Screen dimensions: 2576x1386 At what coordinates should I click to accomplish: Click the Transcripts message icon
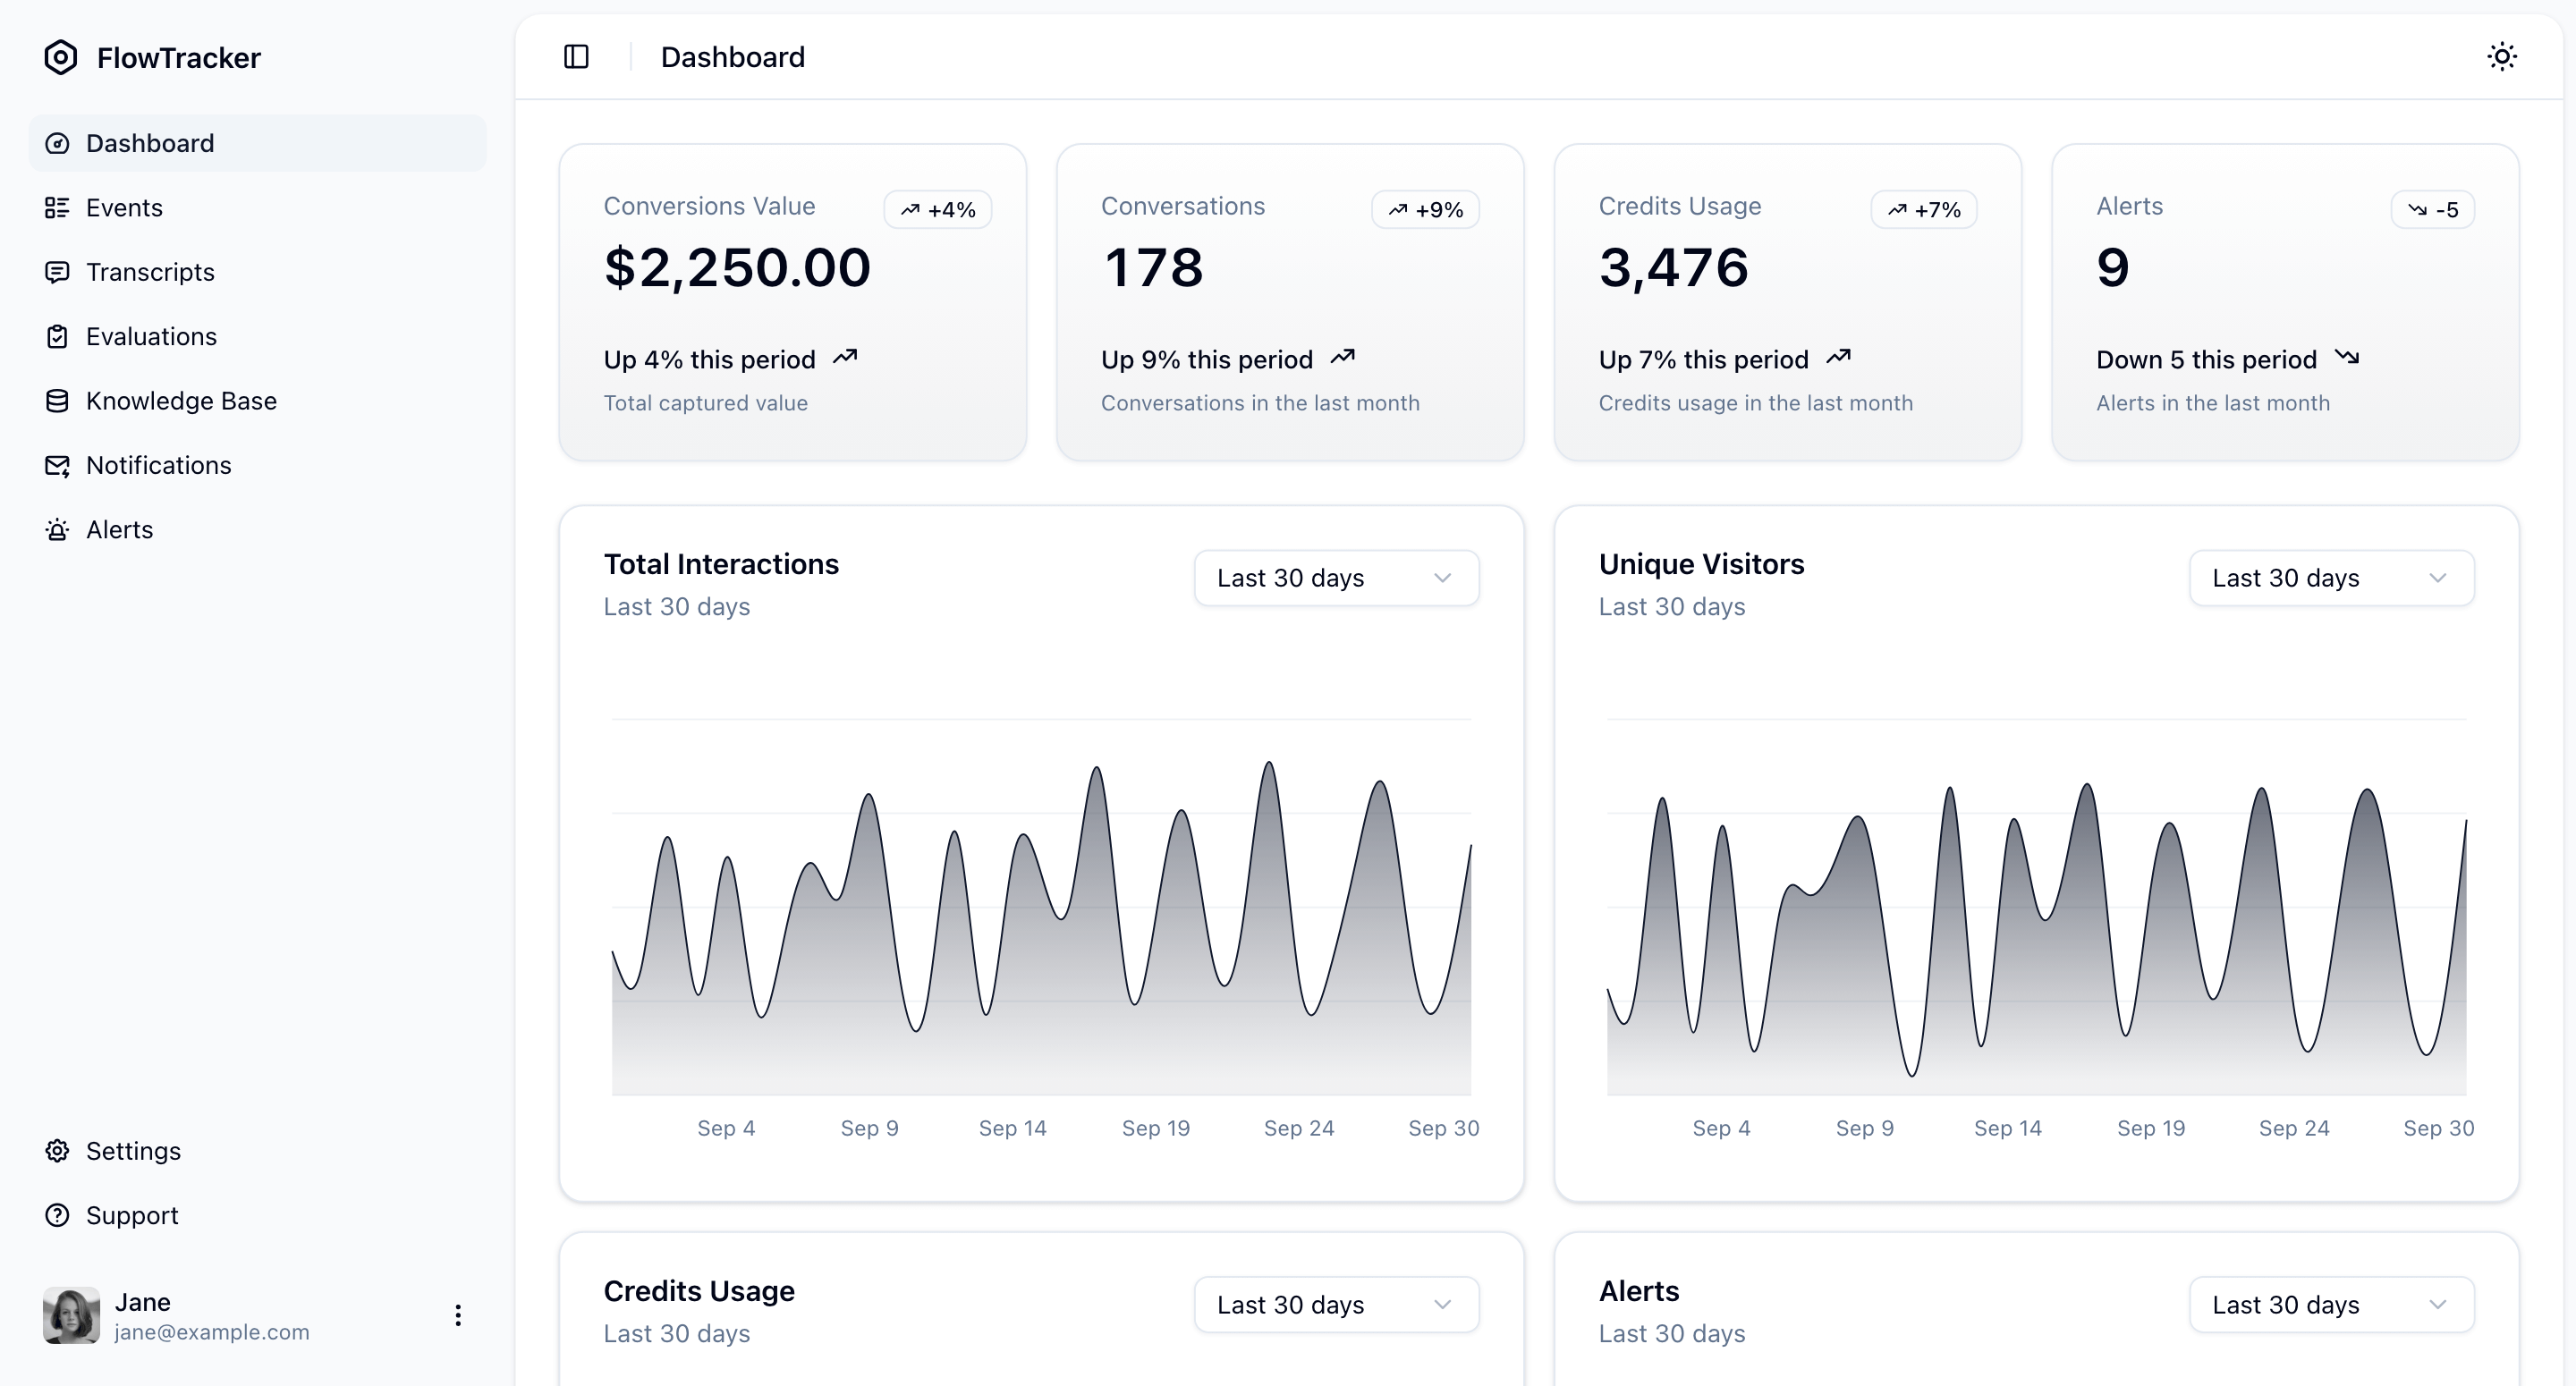click(57, 272)
